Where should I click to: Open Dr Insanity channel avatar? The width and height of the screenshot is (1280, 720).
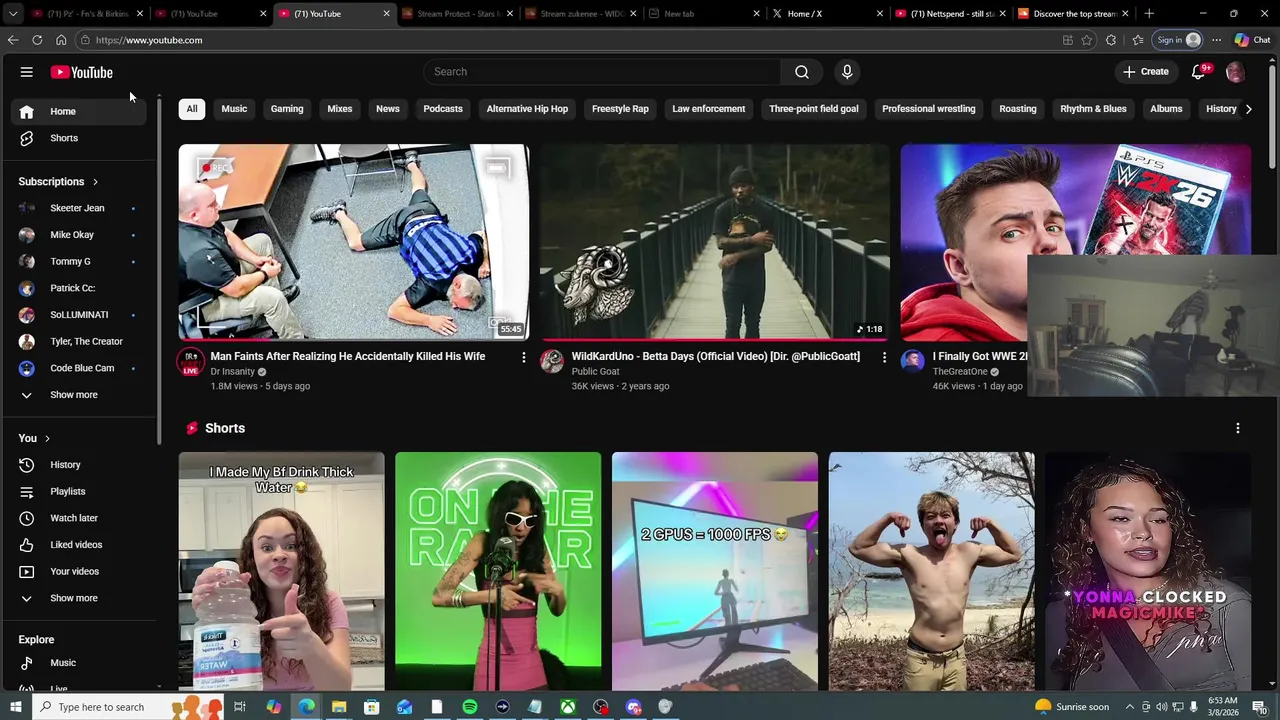click(x=191, y=361)
